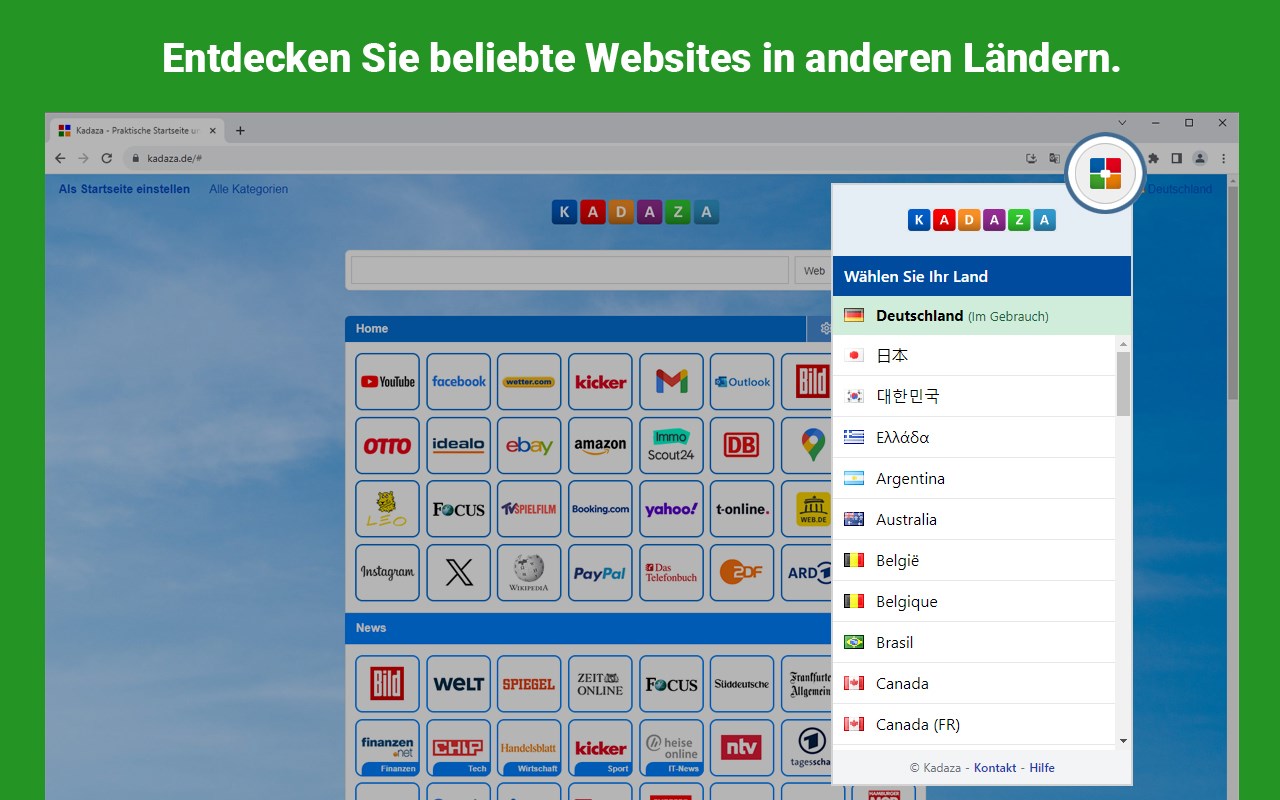Open the Handelsblatt Wirtschaft tile
The width and height of the screenshot is (1280, 800).
click(529, 748)
